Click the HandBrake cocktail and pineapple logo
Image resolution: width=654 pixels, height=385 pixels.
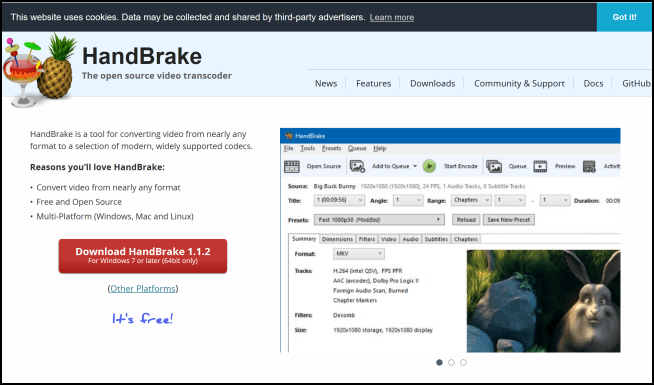point(40,69)
